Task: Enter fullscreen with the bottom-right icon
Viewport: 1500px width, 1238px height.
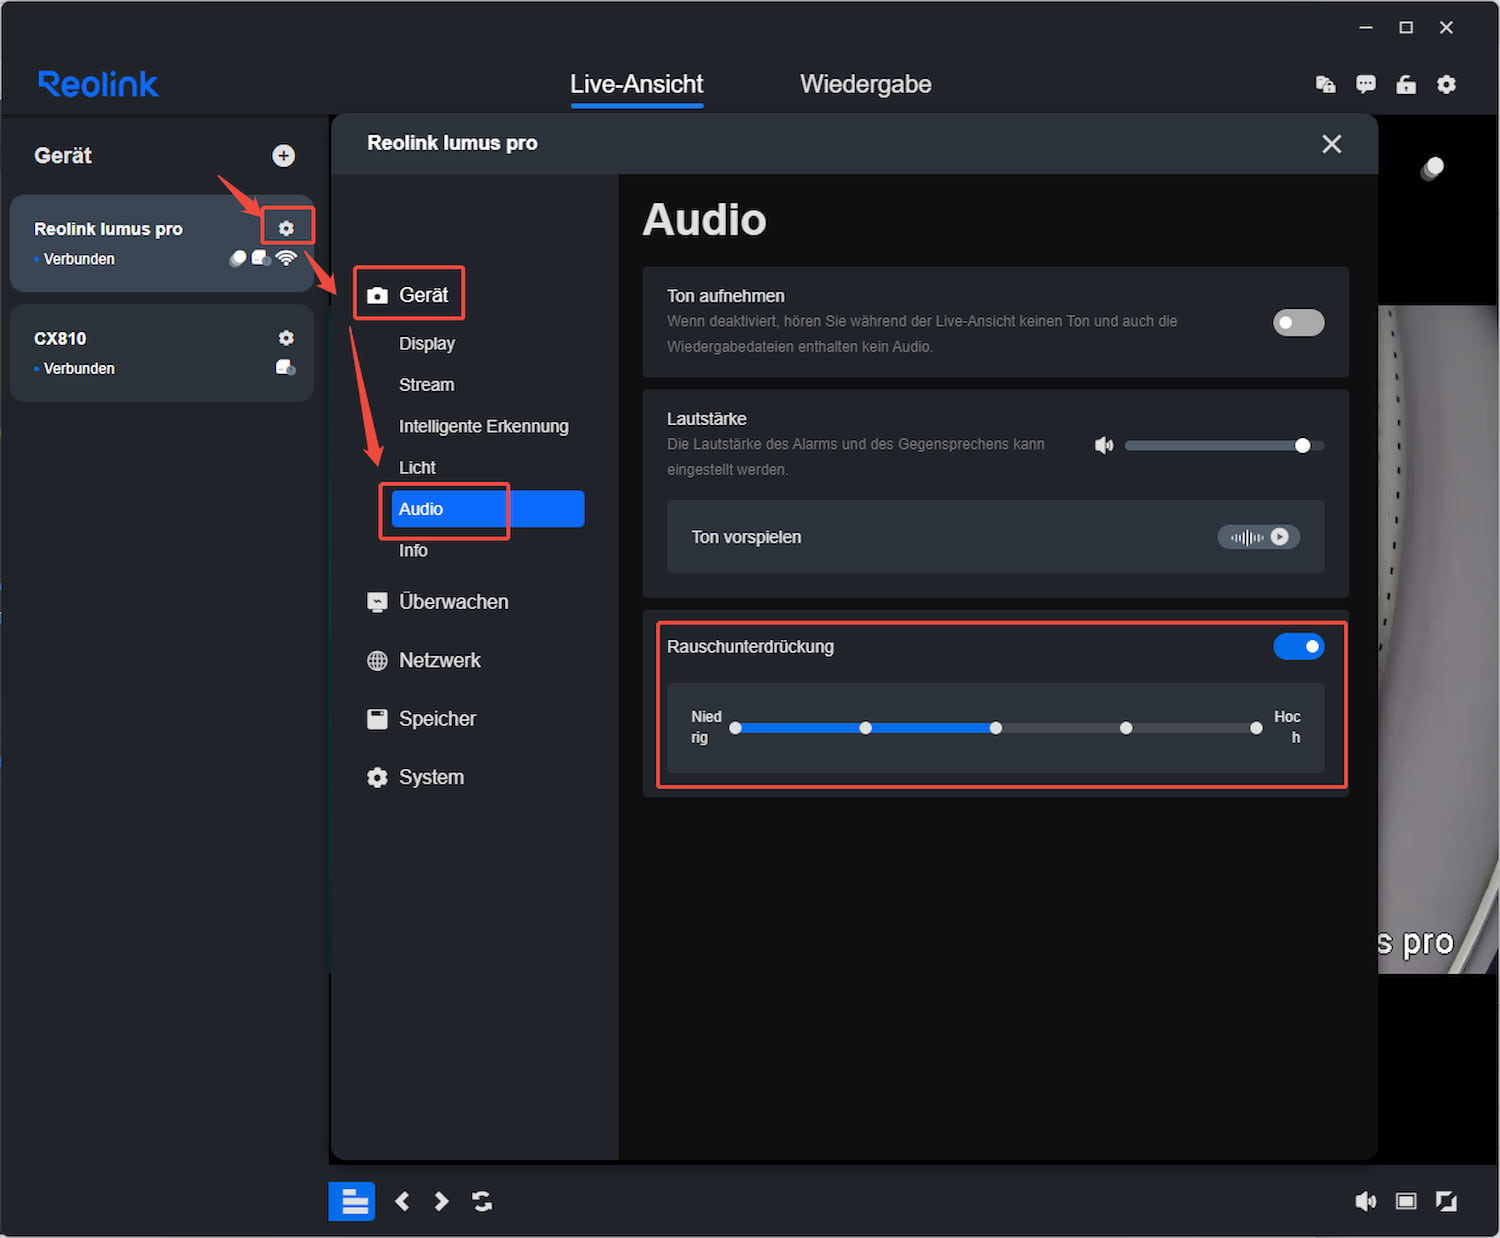Action: (1446, 1201)
